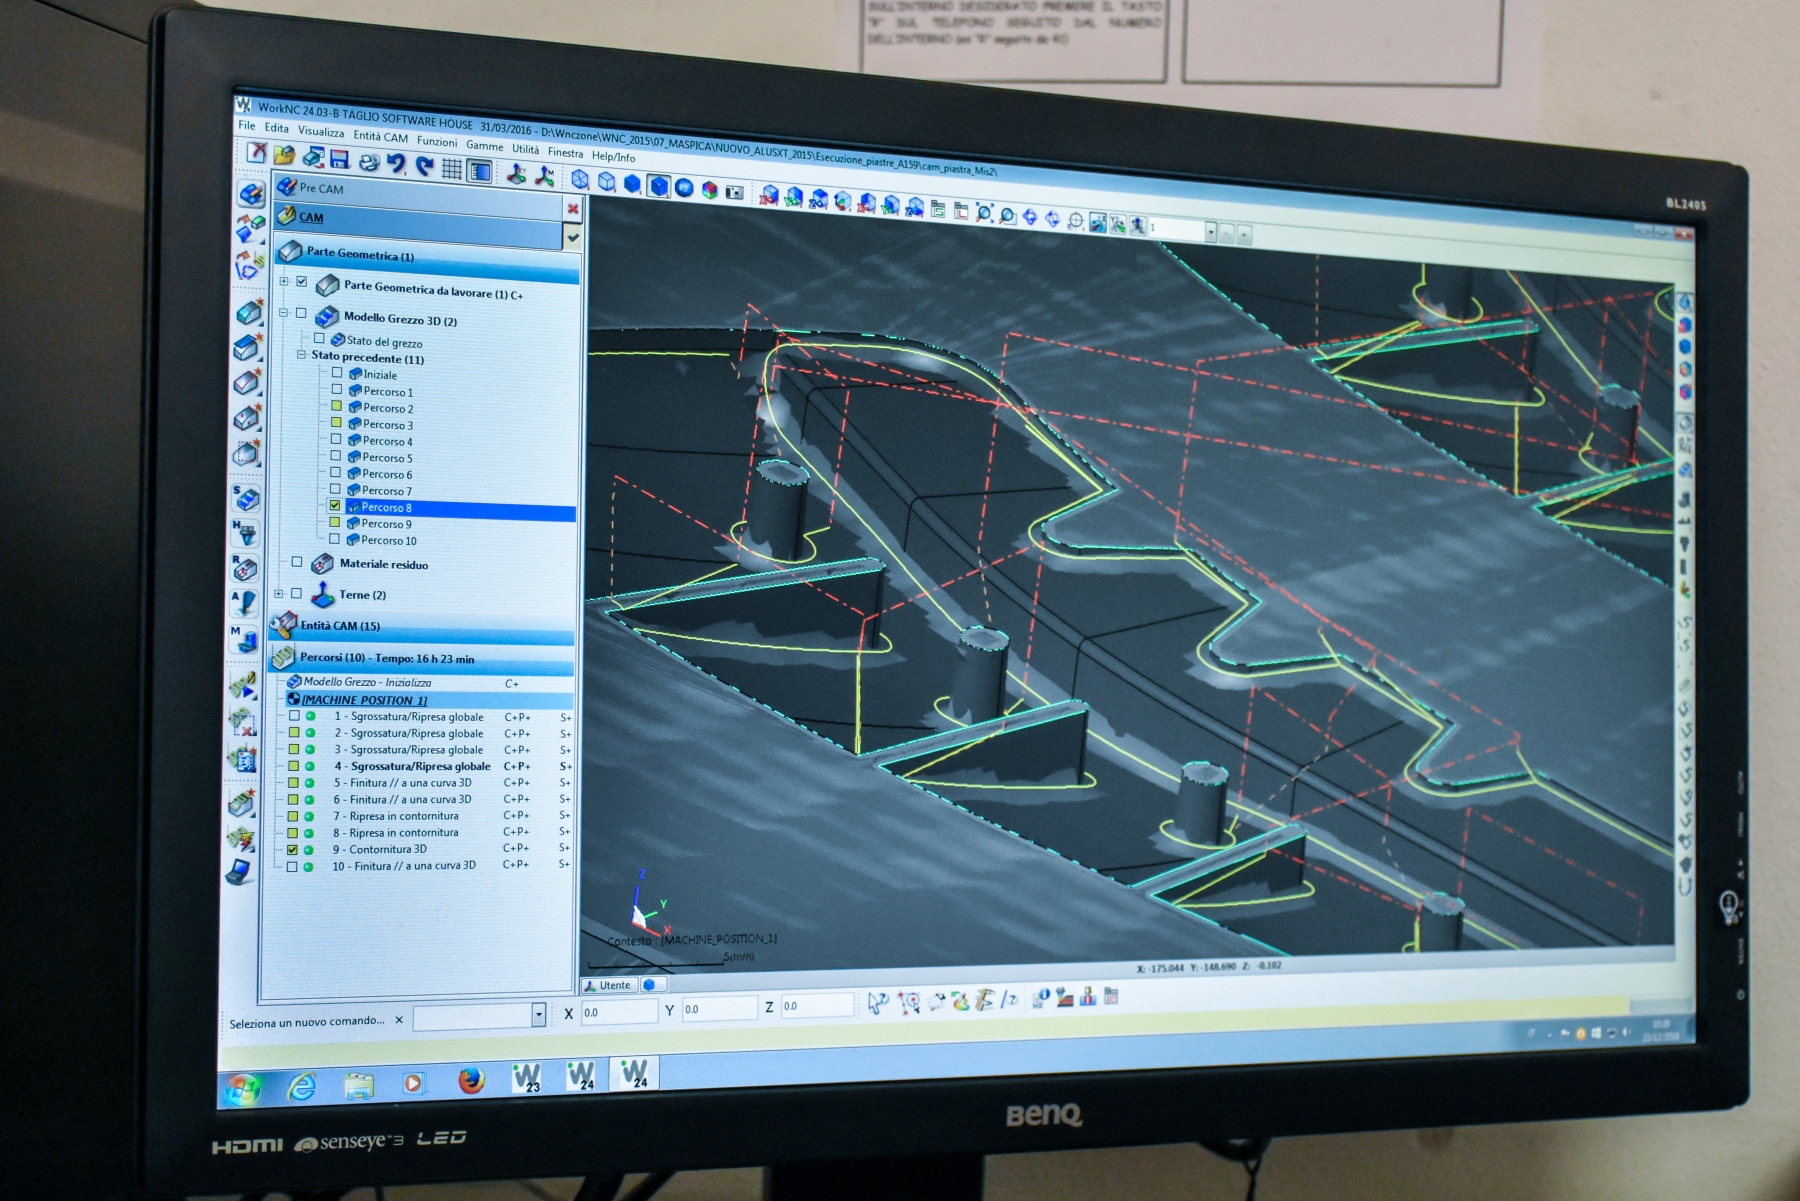Open Internet Explorer from the taskbar
Viewport: 1800px width, 1201px height.
301,1086
